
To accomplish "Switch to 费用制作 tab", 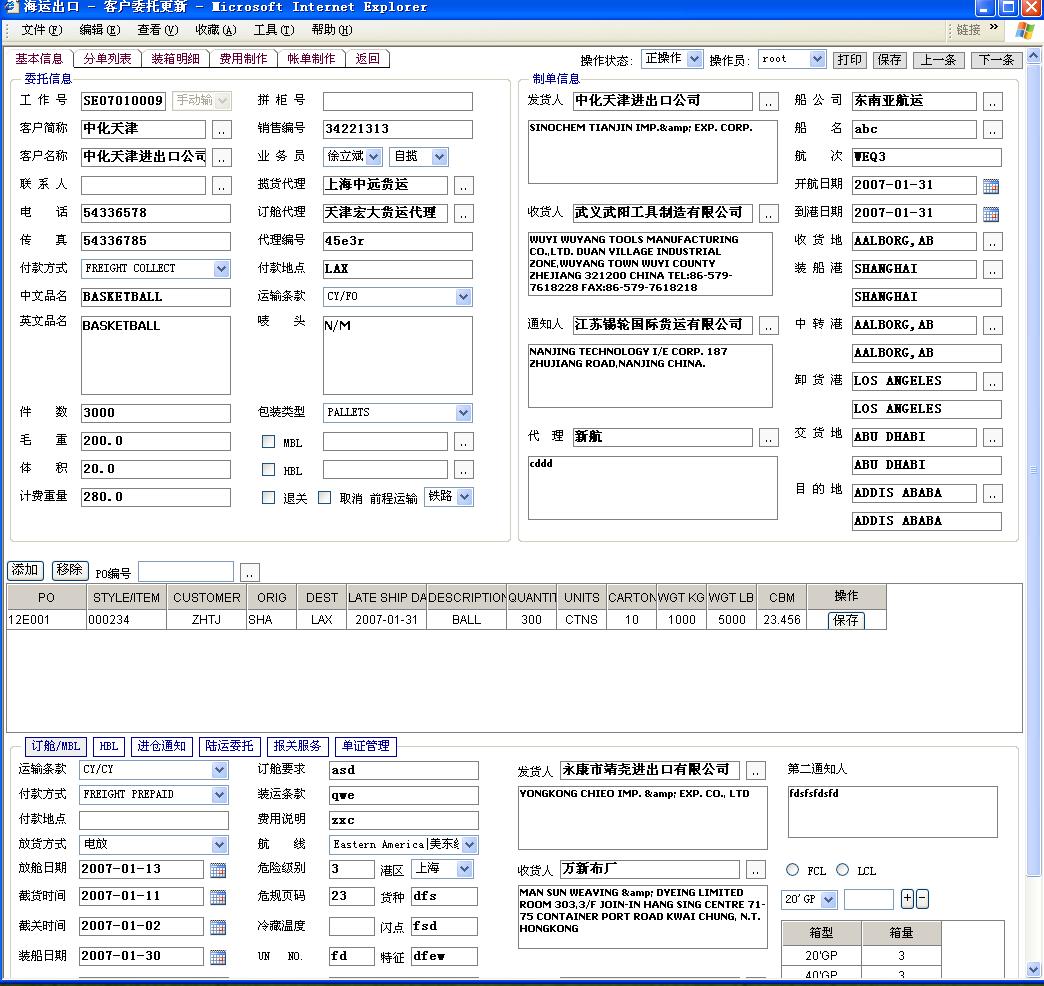I will [243, 59].
